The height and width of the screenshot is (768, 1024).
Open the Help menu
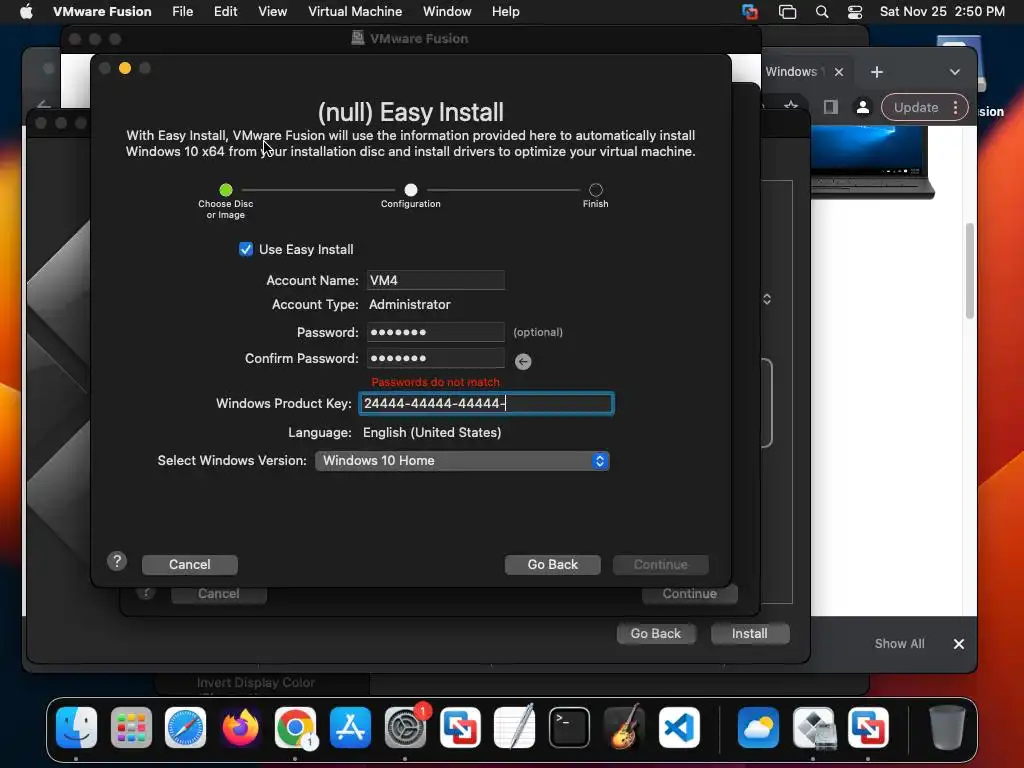tap(505, 11)
